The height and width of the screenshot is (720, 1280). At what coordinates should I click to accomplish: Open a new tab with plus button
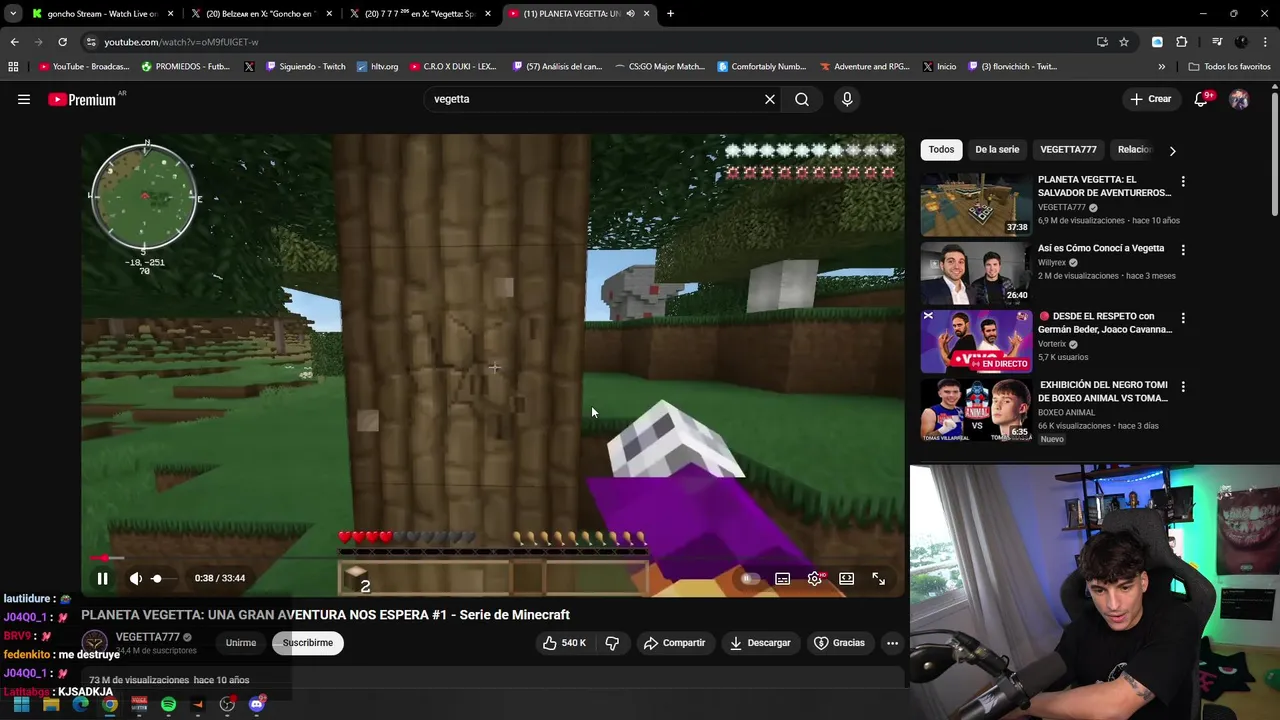click(670, 14)
